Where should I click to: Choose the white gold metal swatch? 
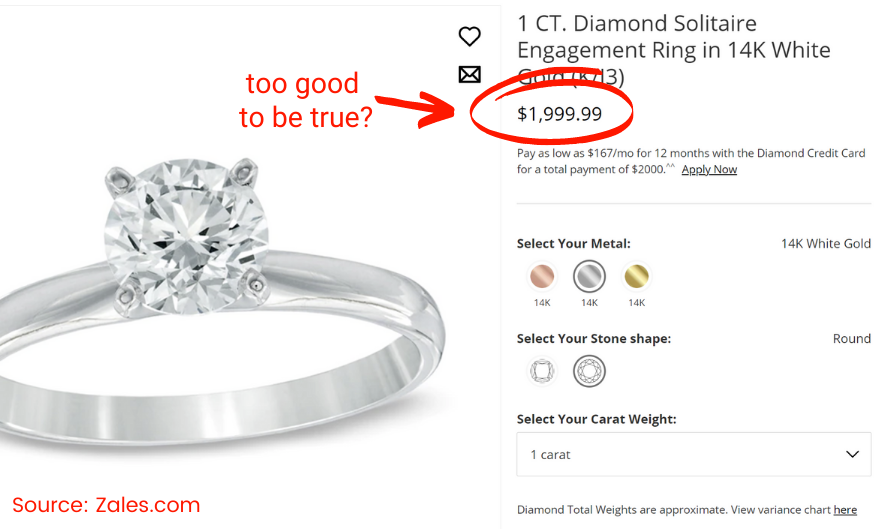pyautogui.click(x=589, y=276)
